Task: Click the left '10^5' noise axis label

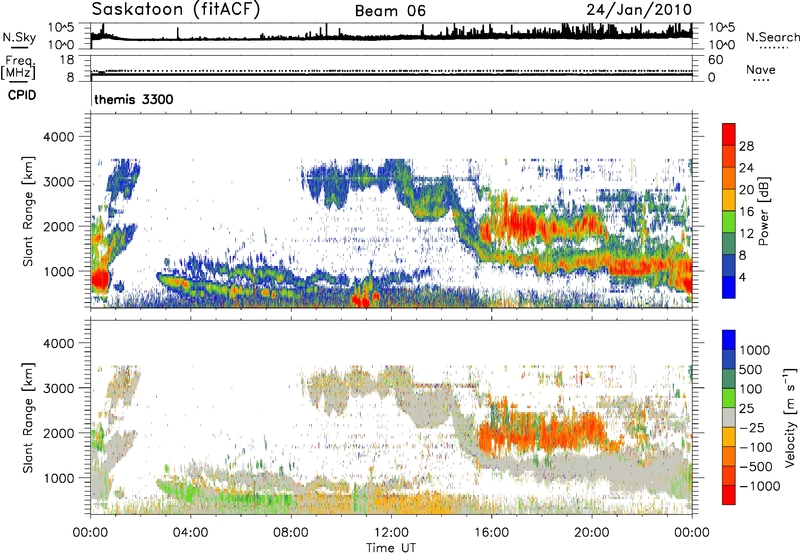Action: click(x=61, y=28)
